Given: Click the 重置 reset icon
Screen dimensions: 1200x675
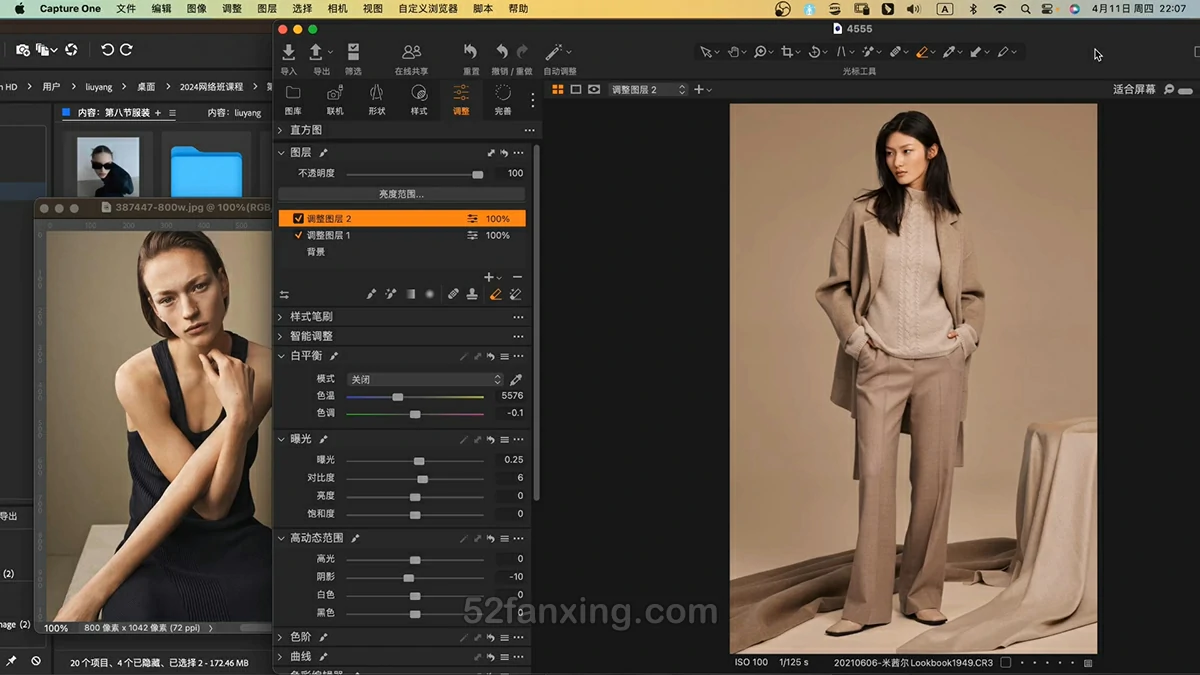Looking at the screenshot, I should point(471,52).
